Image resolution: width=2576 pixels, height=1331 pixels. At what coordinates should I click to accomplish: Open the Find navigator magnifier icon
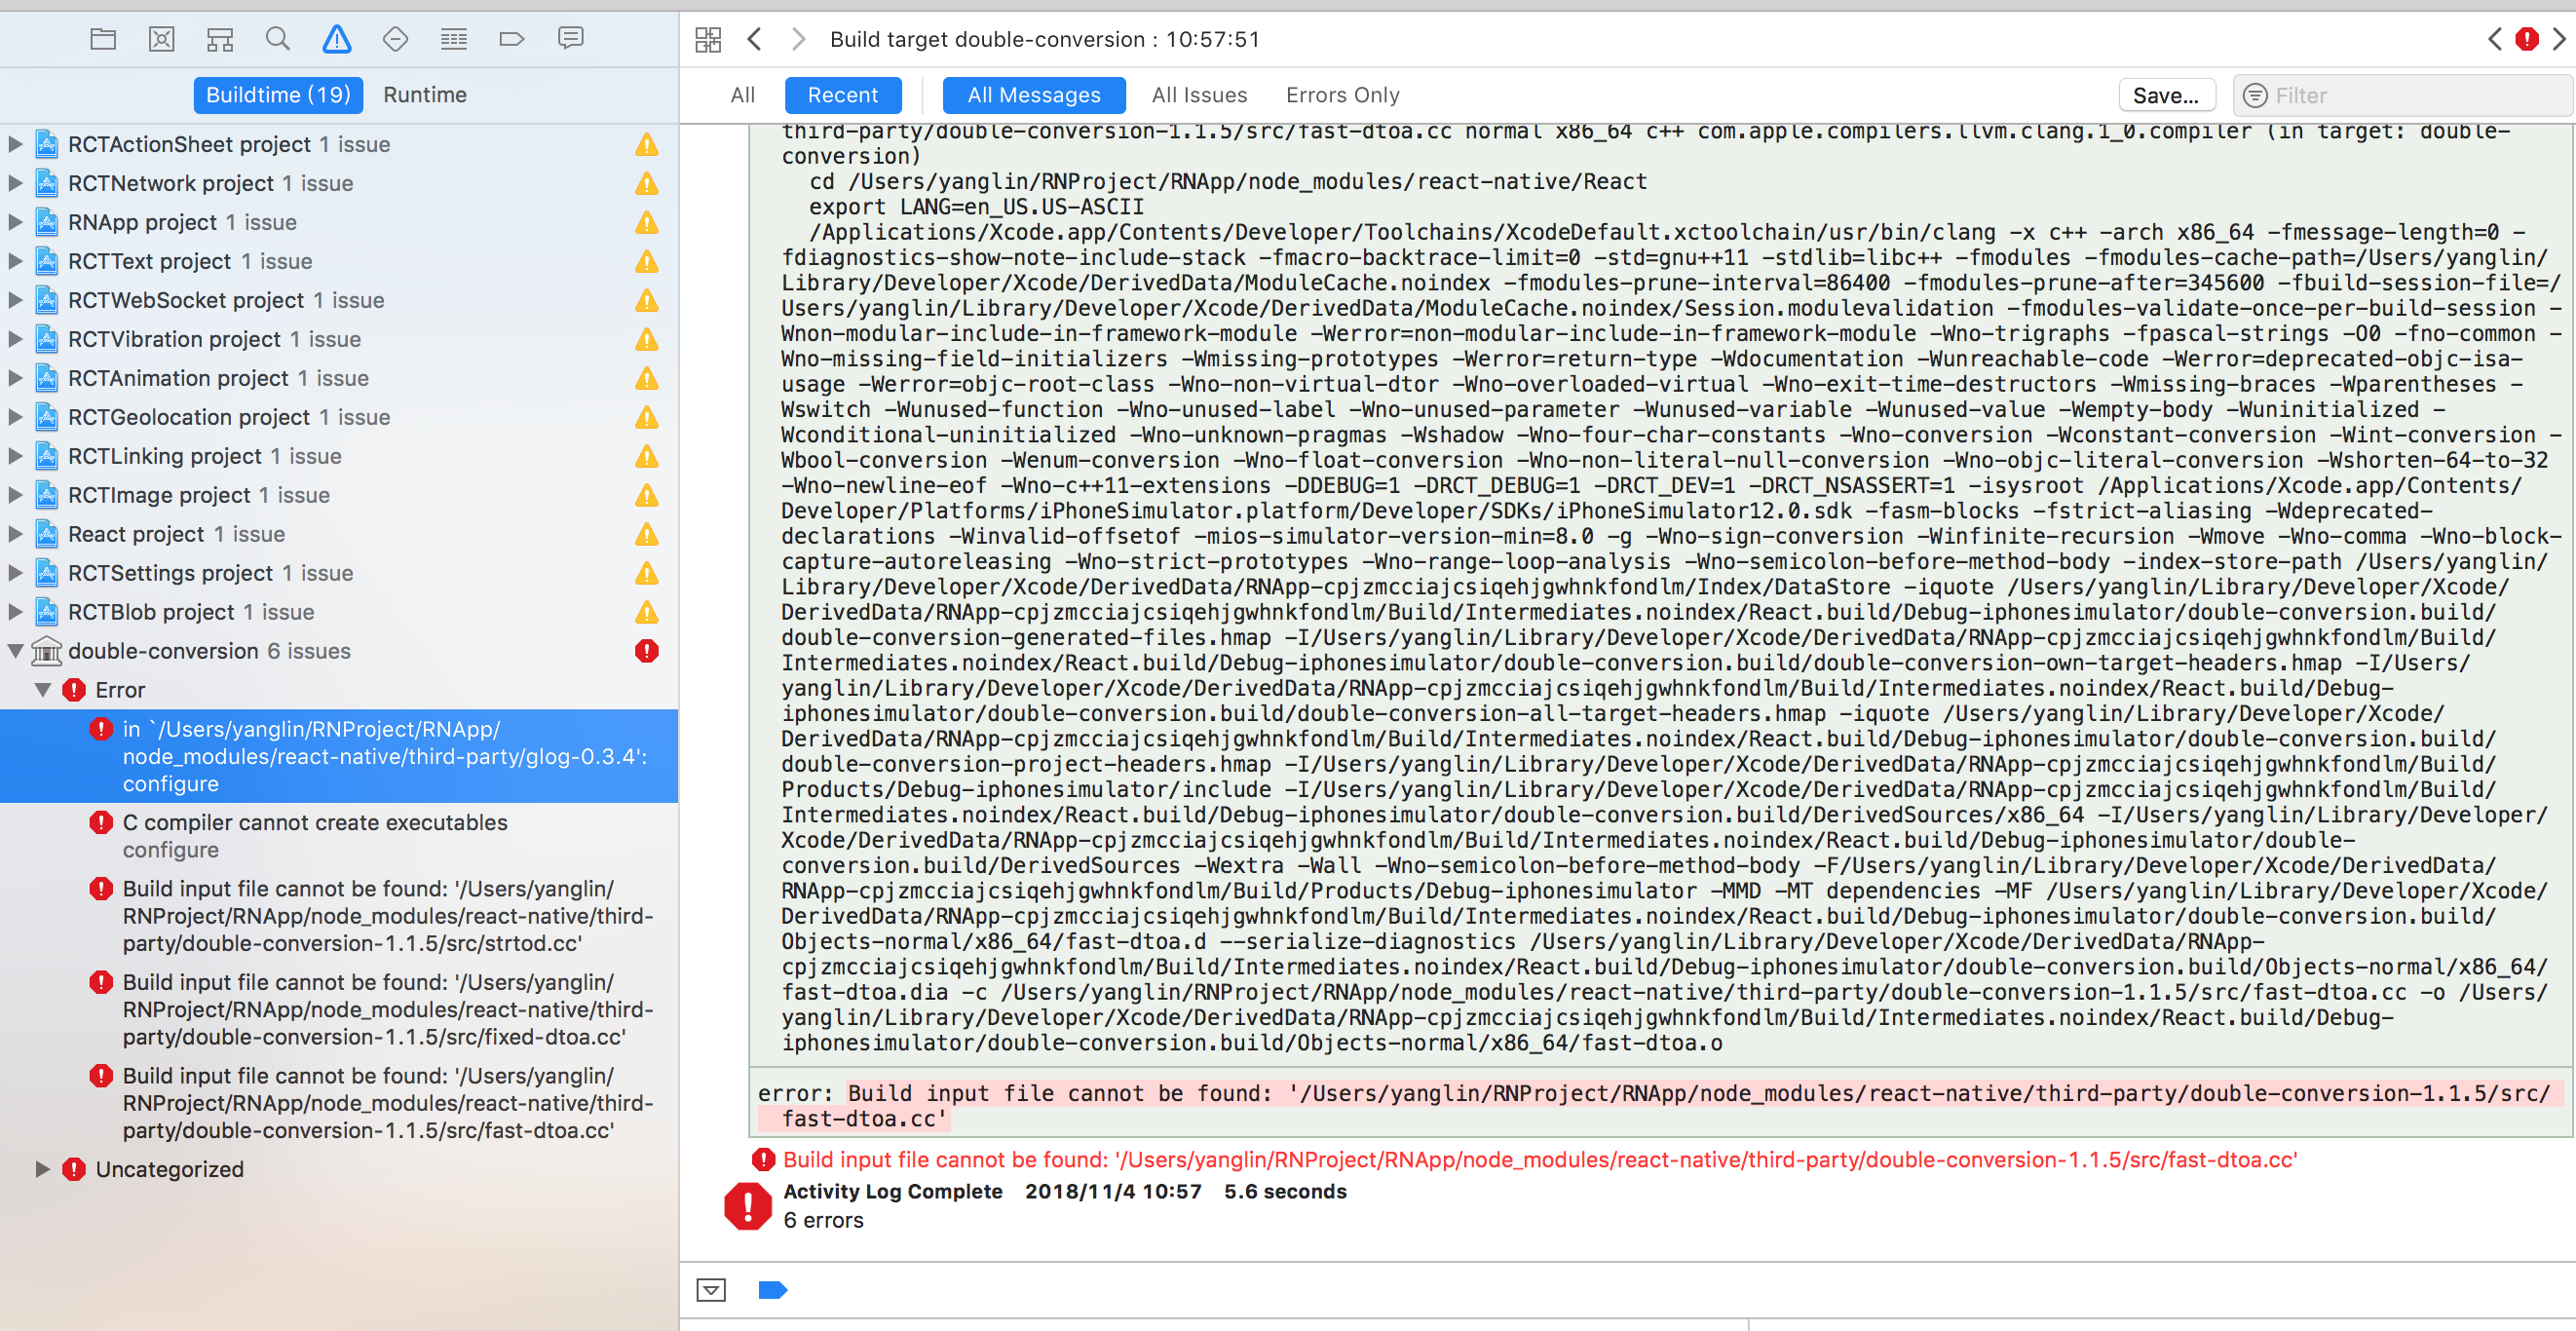point(278,40)
